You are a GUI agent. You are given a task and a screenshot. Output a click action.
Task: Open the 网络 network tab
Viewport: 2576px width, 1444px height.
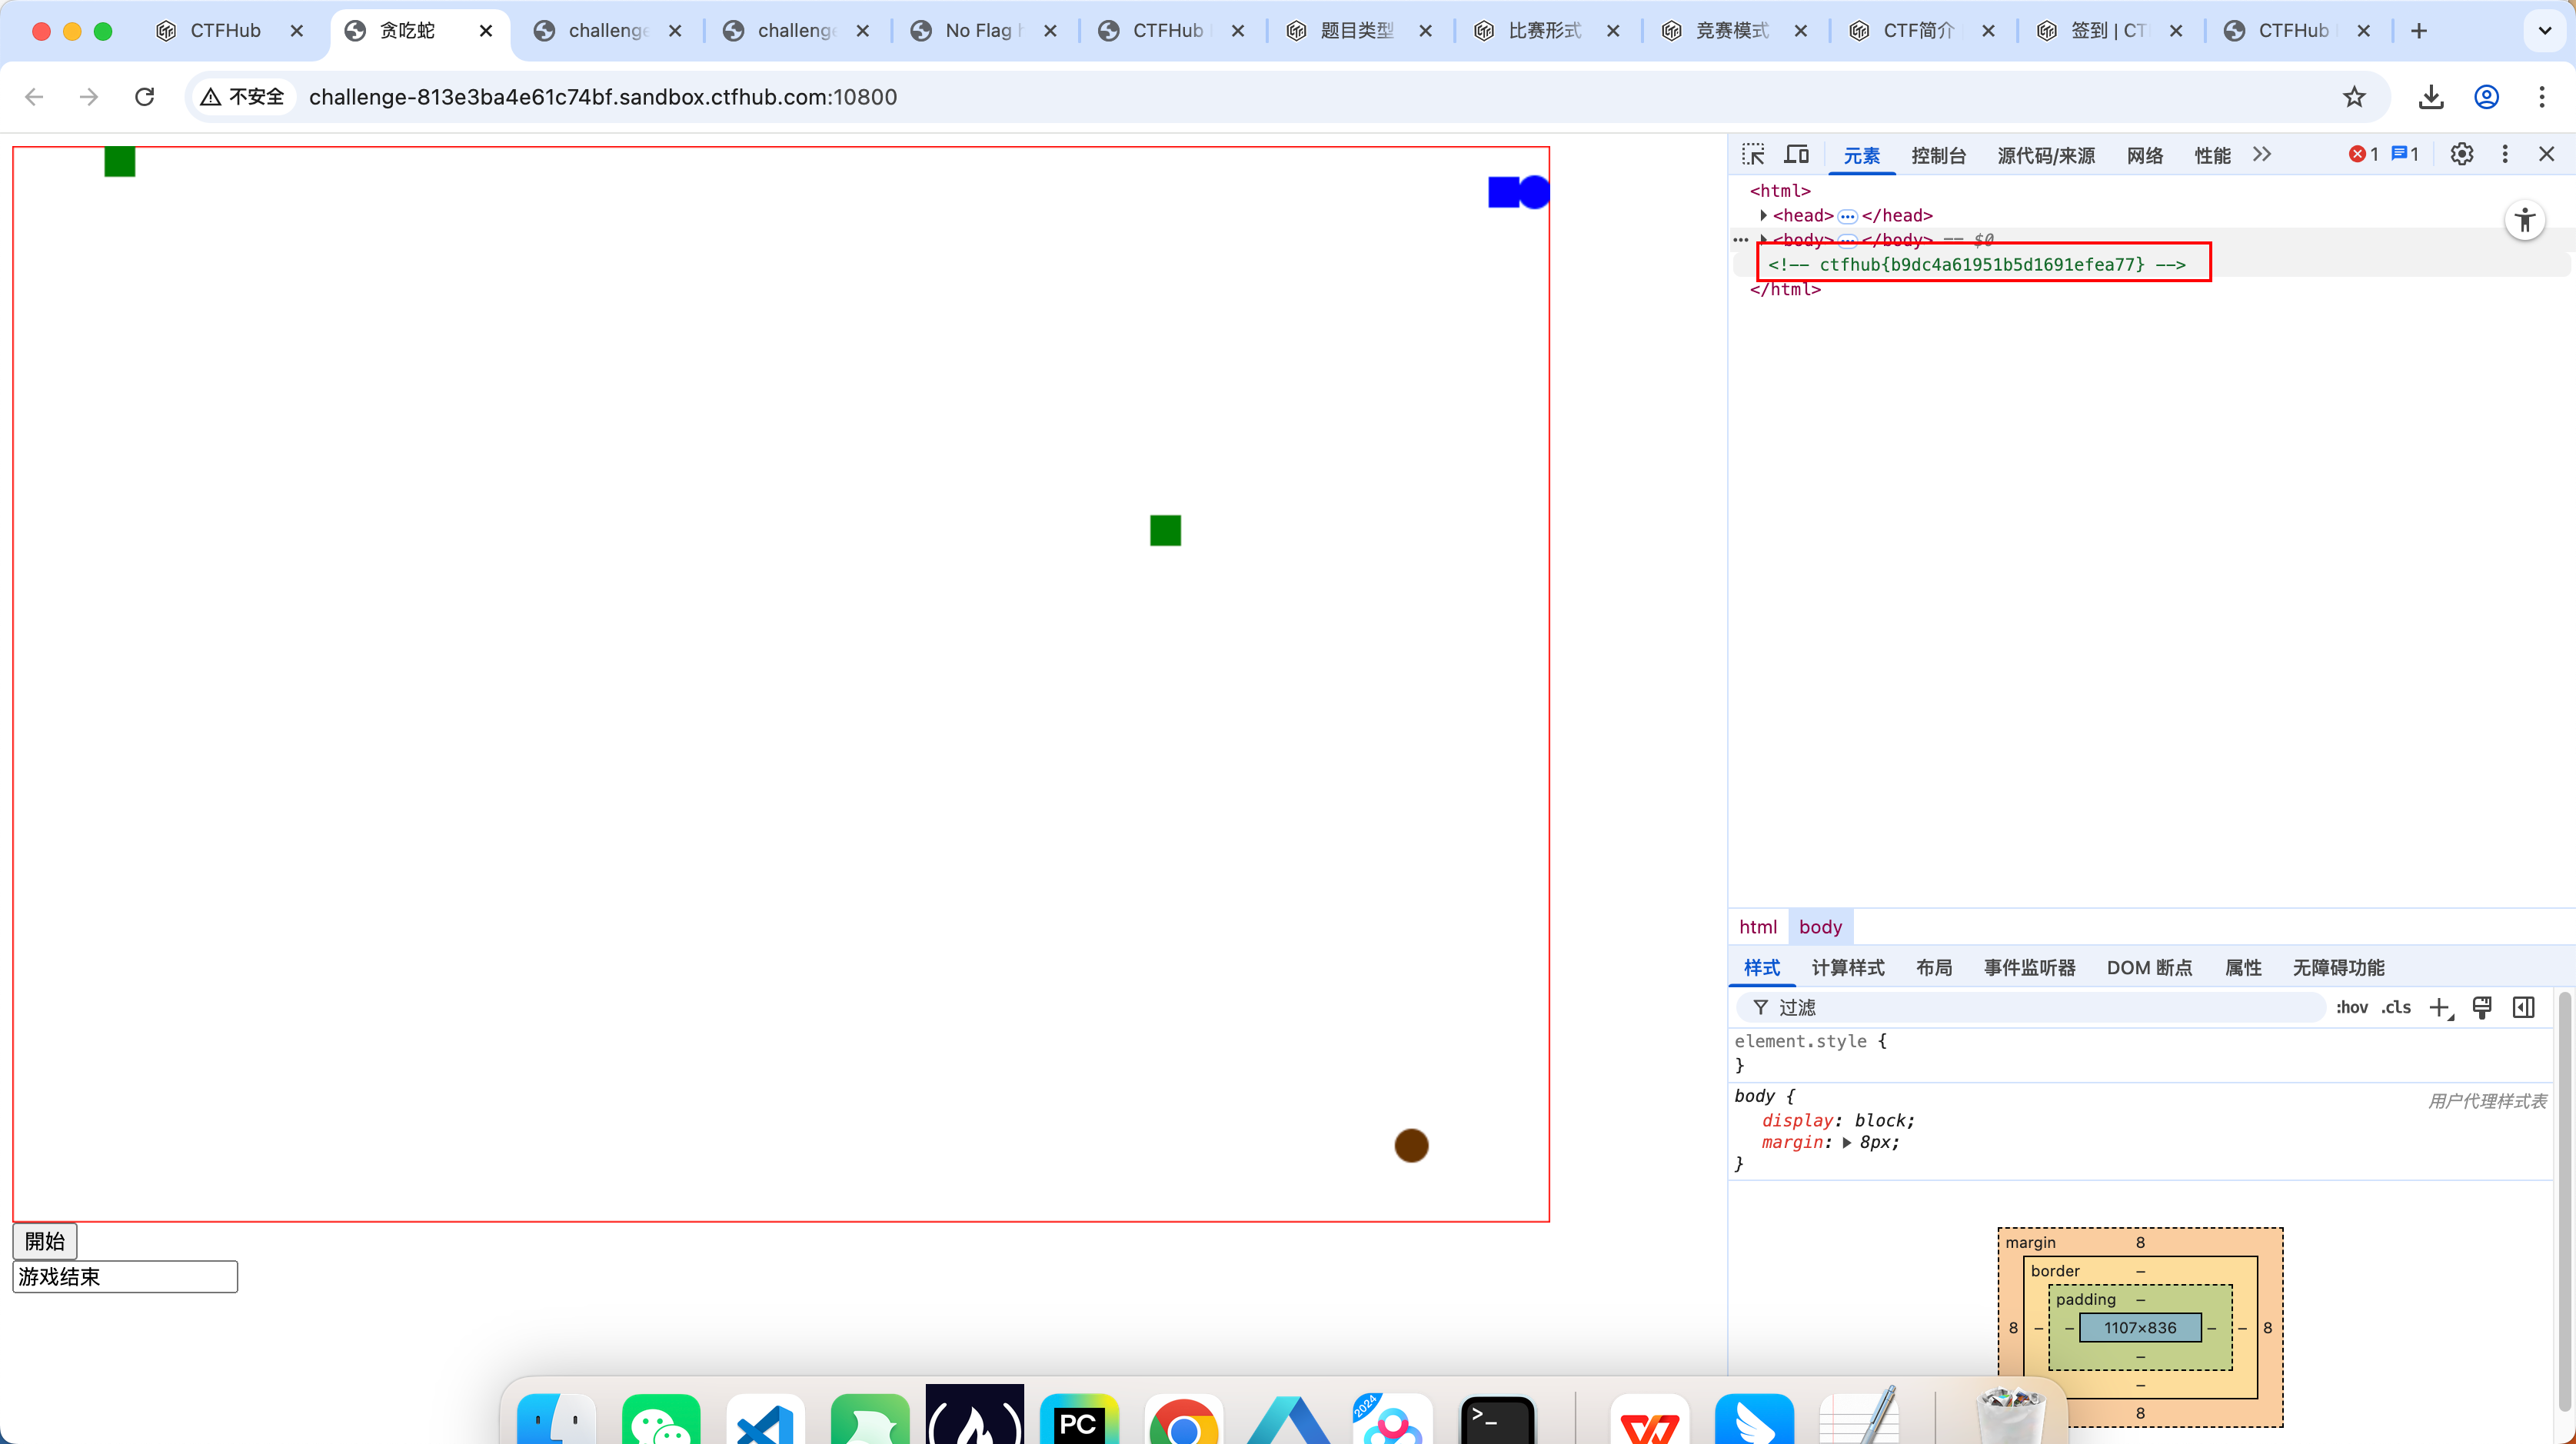[2144, 155]
